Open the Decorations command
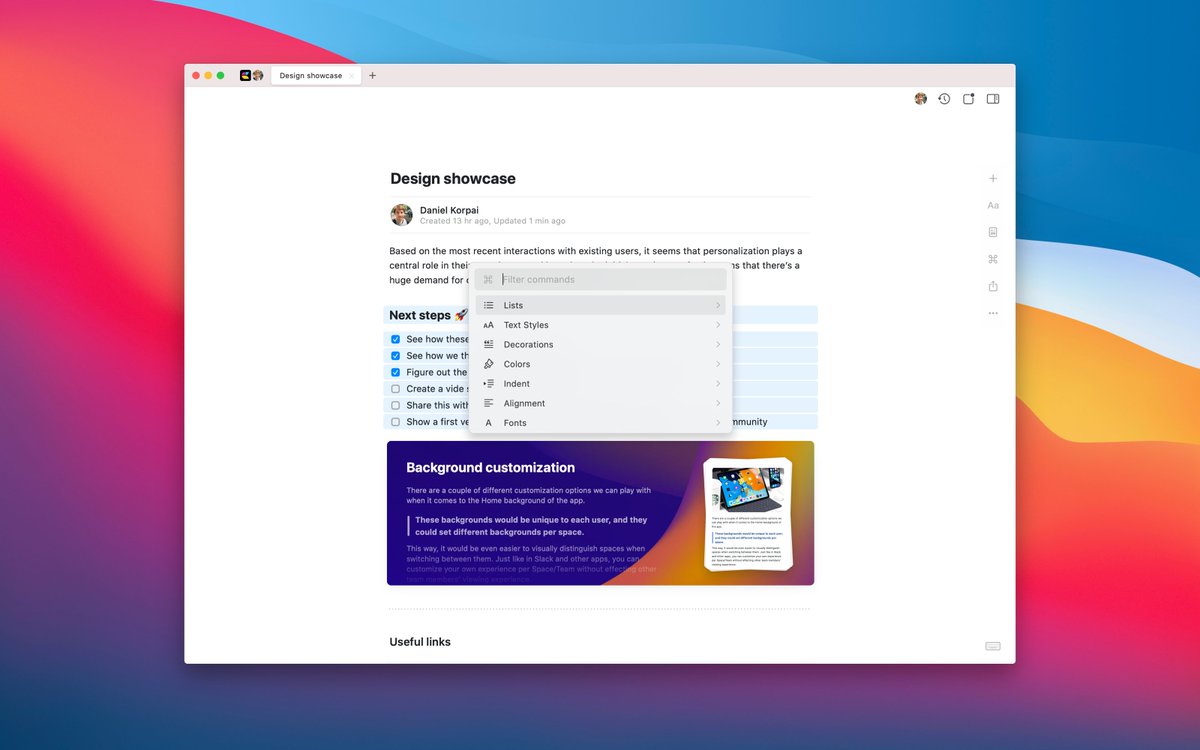Image resolution: width=1200 pixels, height=750 pixels. (601, 344)
